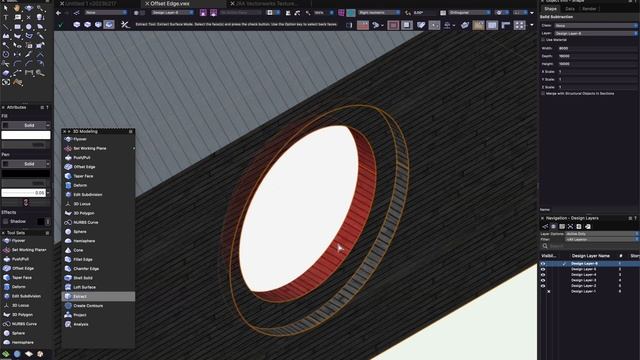Click the Design Layer Name column header
The width and height of the screenshot is (640, 360).
591,256
